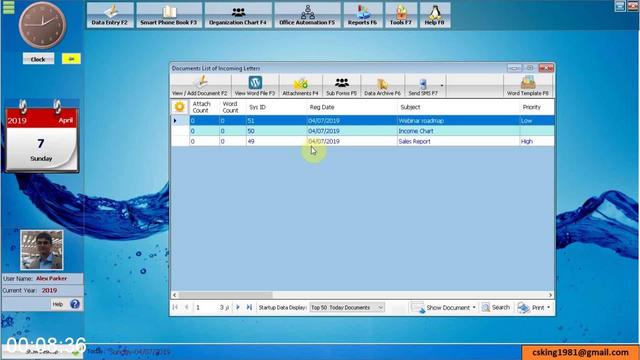The image size is (640, 360).
Task: Select the Sales Report row
Action: [x=362, y=141]
